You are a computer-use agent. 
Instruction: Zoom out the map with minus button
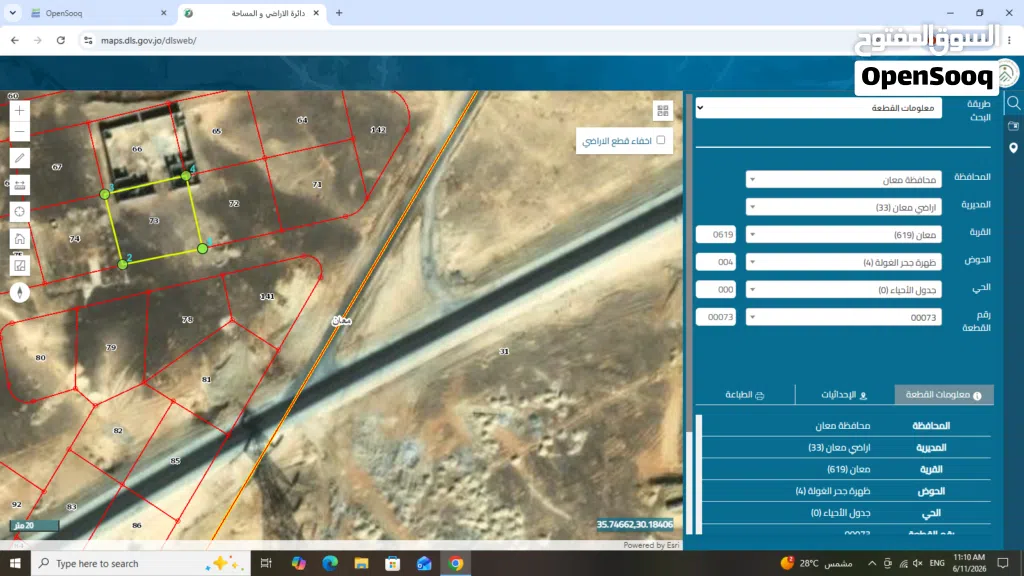coord(20,131)
